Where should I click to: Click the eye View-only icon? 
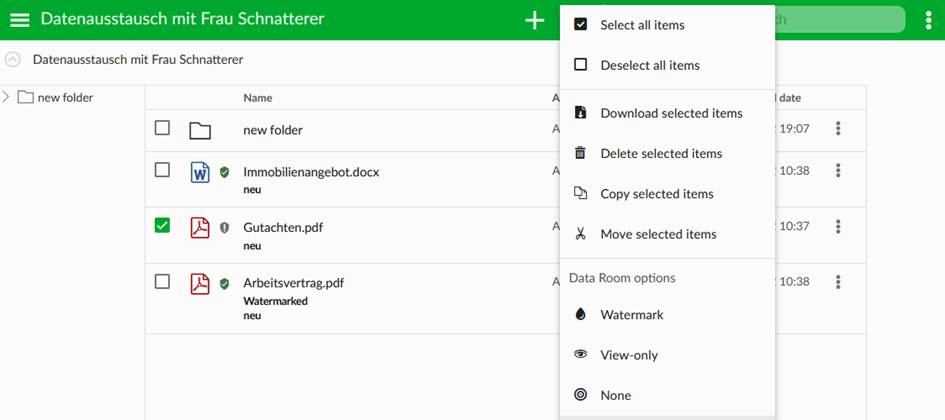(x=580, y=354)
